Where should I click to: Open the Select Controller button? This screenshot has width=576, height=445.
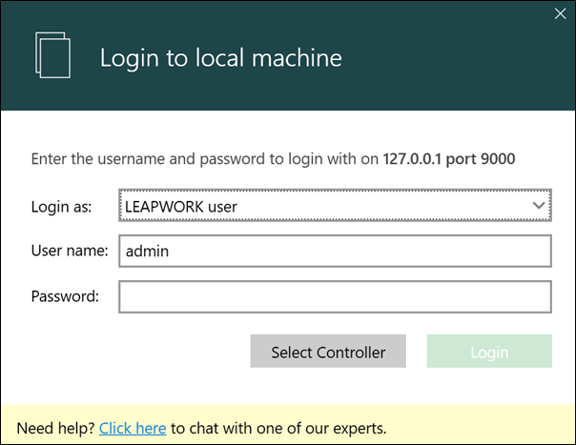click(328, 351)
